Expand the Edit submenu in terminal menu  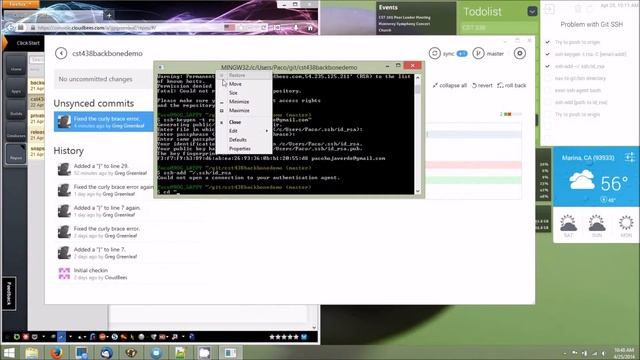pos(244,131)
